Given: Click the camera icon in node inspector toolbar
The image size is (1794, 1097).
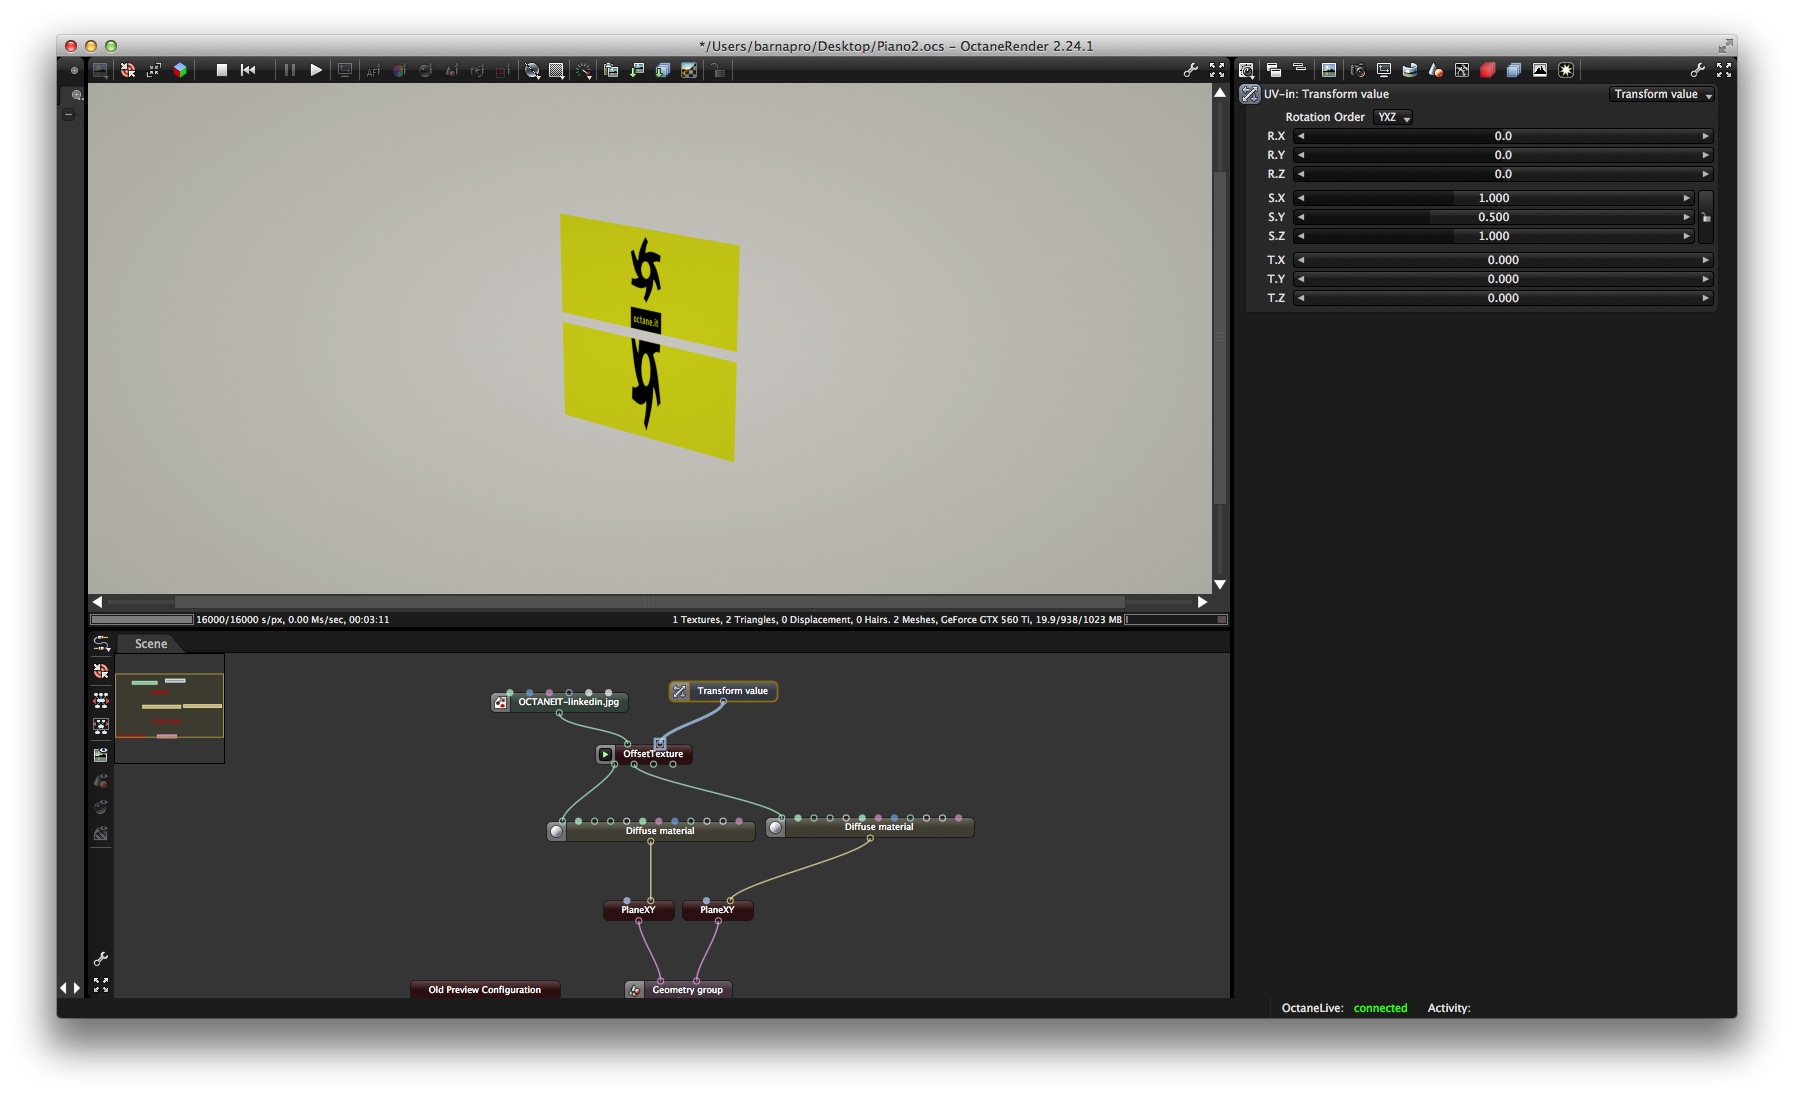Looking at the screenshot, I should point(1357,70).
